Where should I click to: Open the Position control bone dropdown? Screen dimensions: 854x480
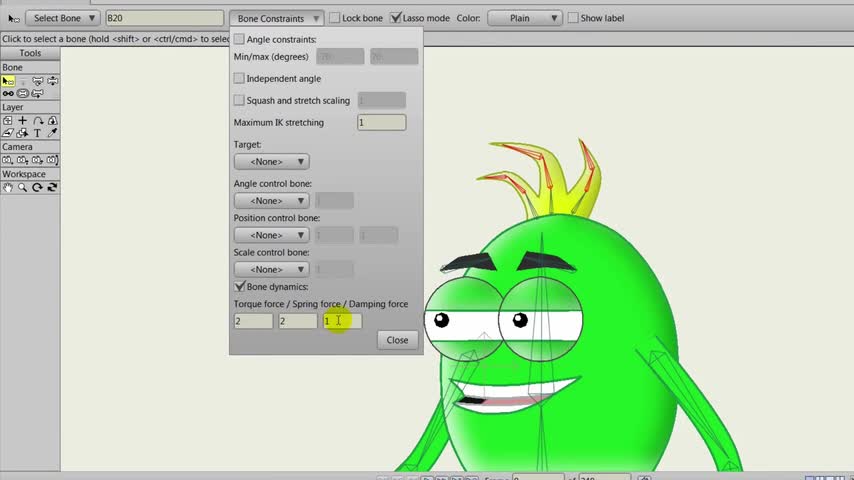(x=272, y=235)
